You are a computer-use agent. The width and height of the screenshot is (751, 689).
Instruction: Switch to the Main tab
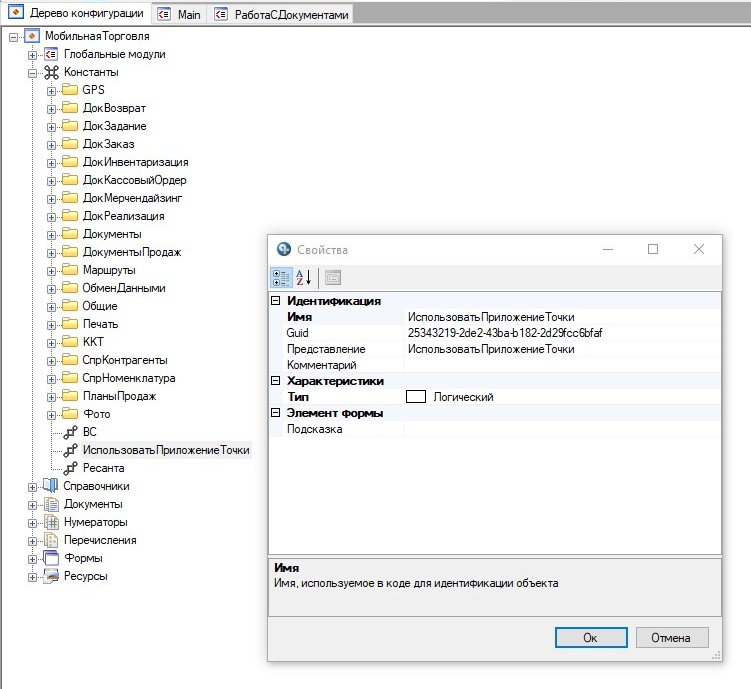coord(180,15)
